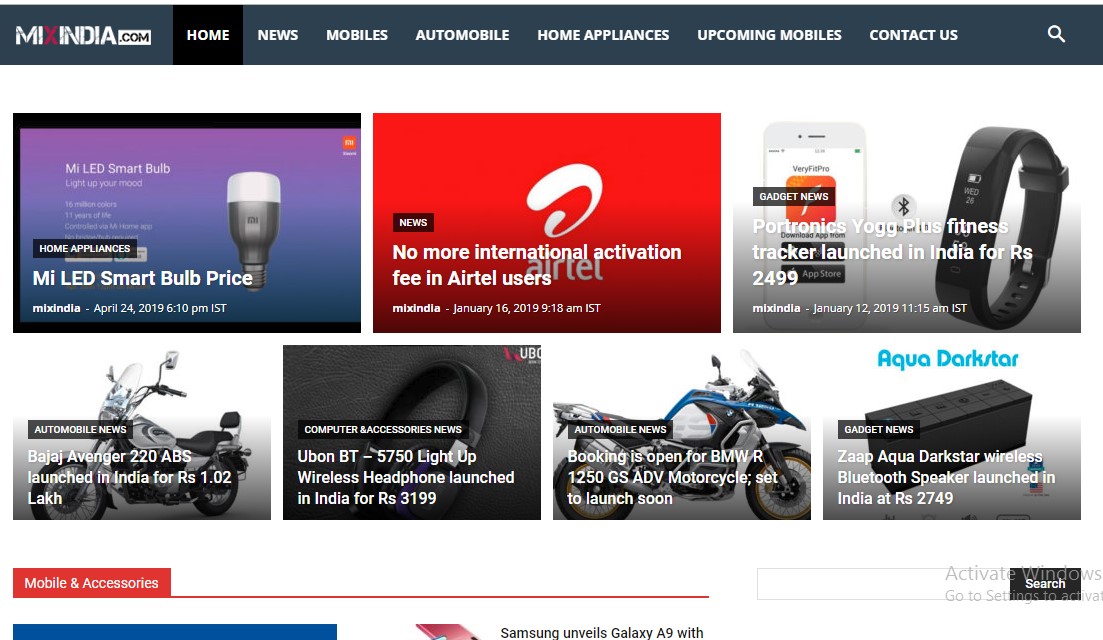
Task: Click the HOME APPLIANCES category tag on bulb article
Action: (84, 248)
